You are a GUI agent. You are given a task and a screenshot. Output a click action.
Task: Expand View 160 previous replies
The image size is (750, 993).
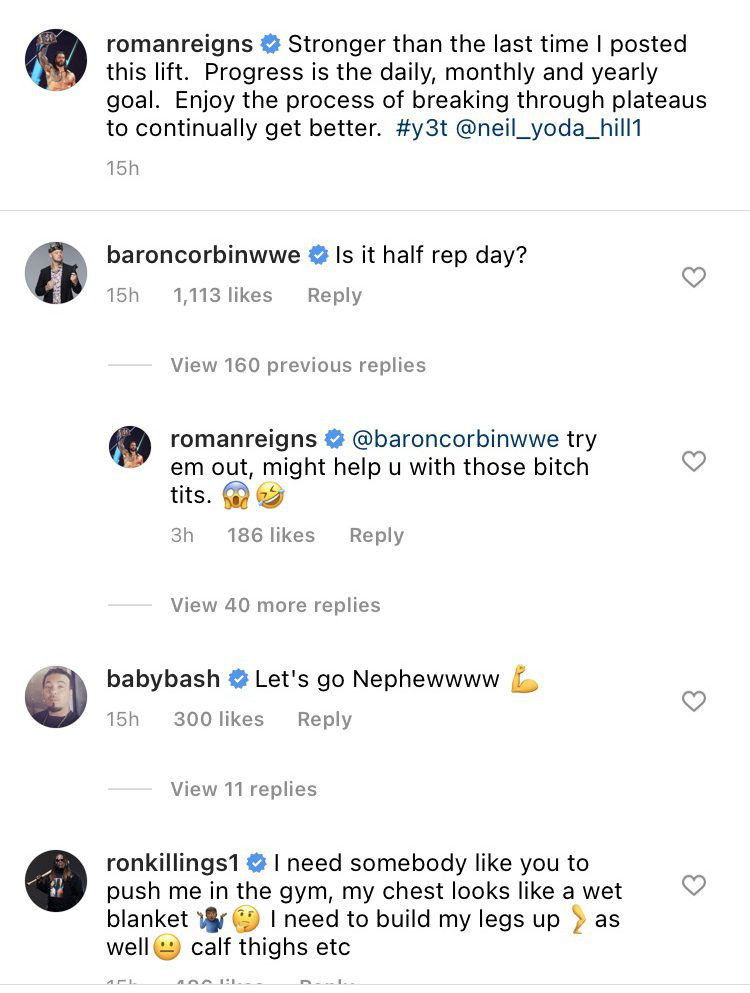(298, 365)
